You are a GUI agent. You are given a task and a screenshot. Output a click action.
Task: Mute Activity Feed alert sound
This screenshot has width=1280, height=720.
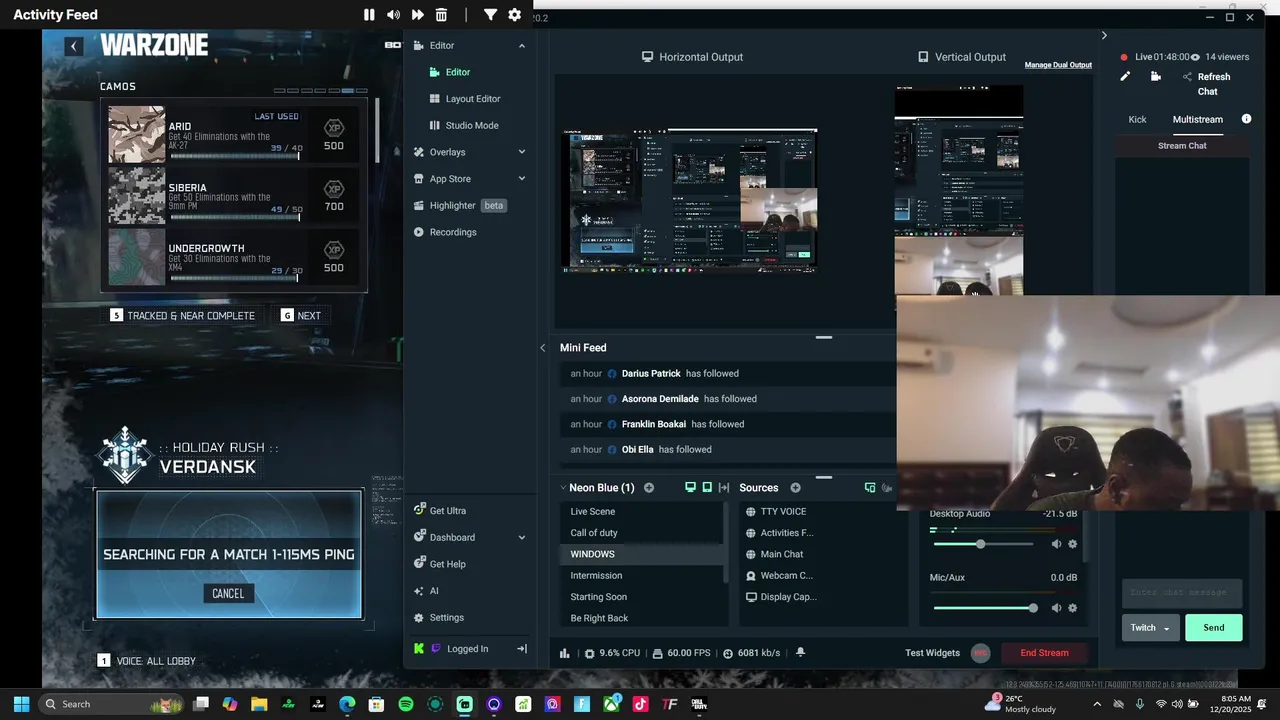pos(393,15)
